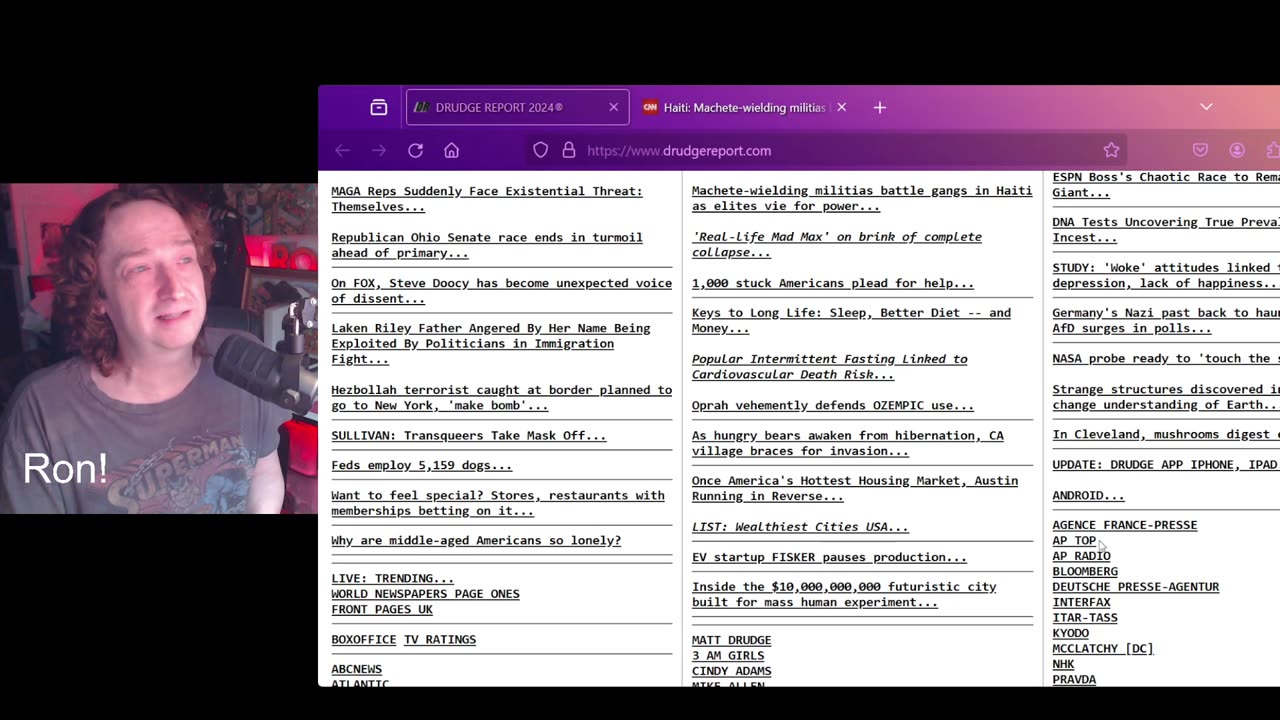Open Strange structures discovered headline
1280x720 pixels.
1165,398
